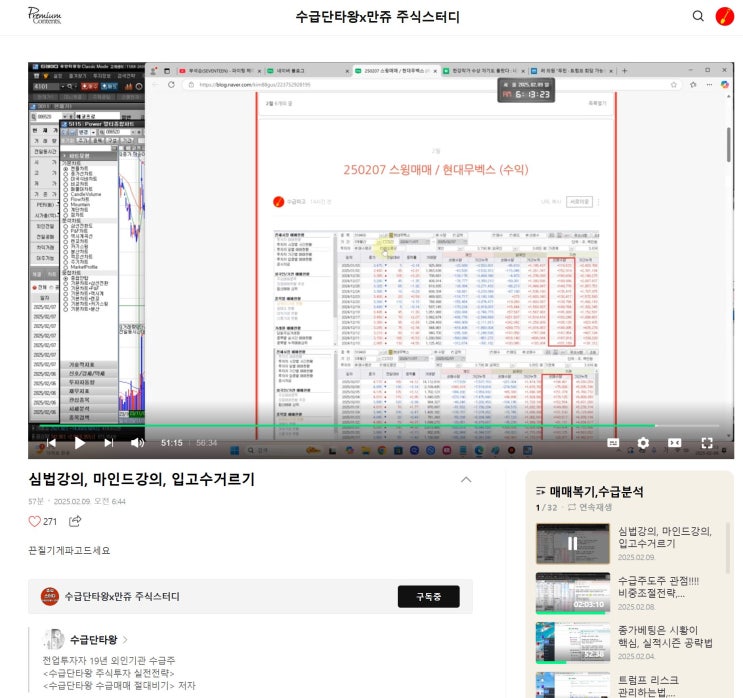Image resolution: width=743 pixels, height=698 pixels.
Task: Like the video with the heart icon
Action: [35, 521]
